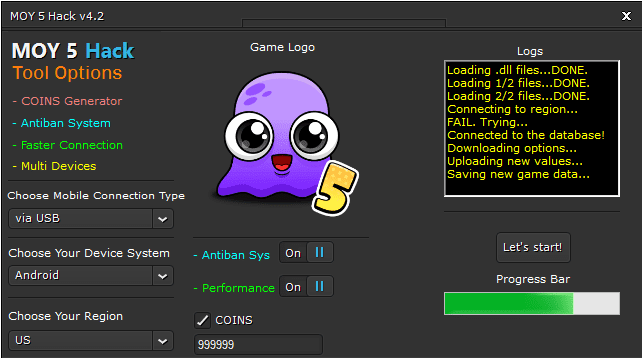Click log line 'Connecting to region...'
The image size is (644, 360).
513,109
